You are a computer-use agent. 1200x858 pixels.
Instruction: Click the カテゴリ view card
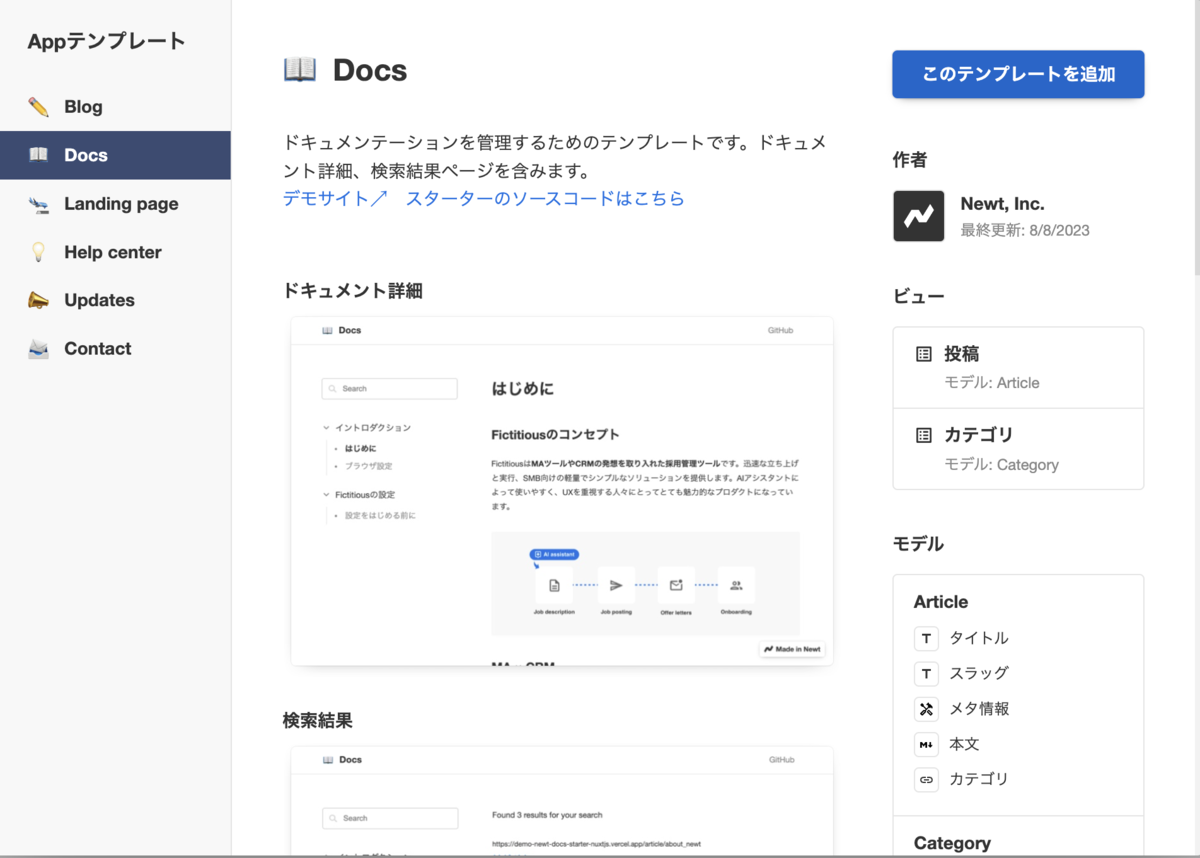[x=1018, y=449]
